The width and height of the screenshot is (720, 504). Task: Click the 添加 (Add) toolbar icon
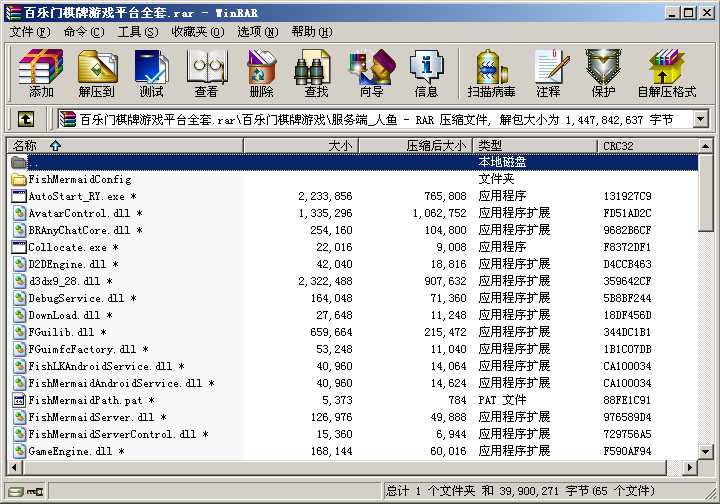pos(40,73)
